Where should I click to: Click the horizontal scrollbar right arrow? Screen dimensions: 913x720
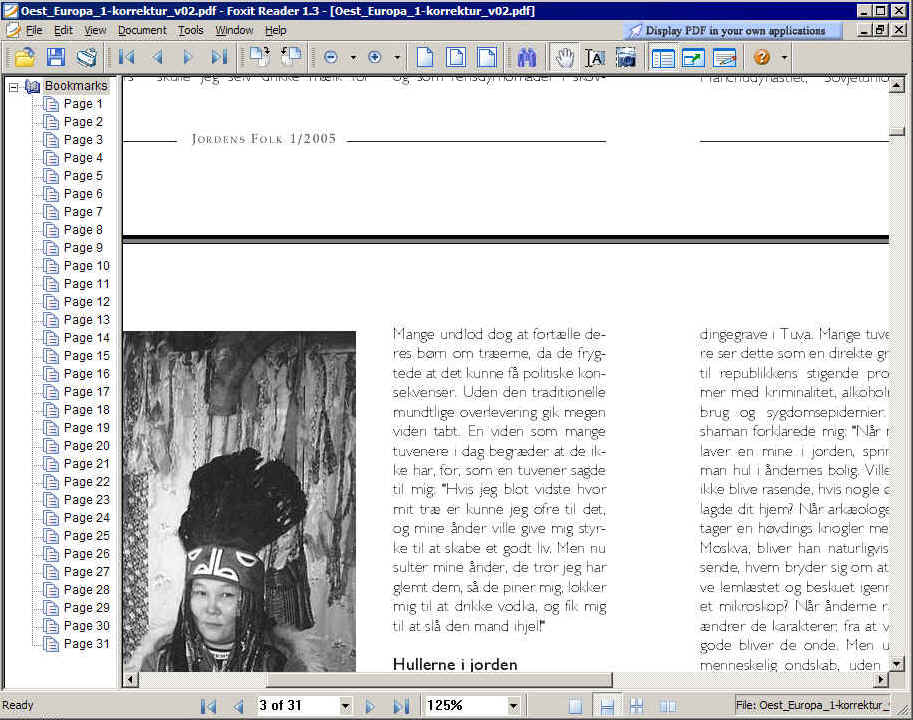click(882, 679)
